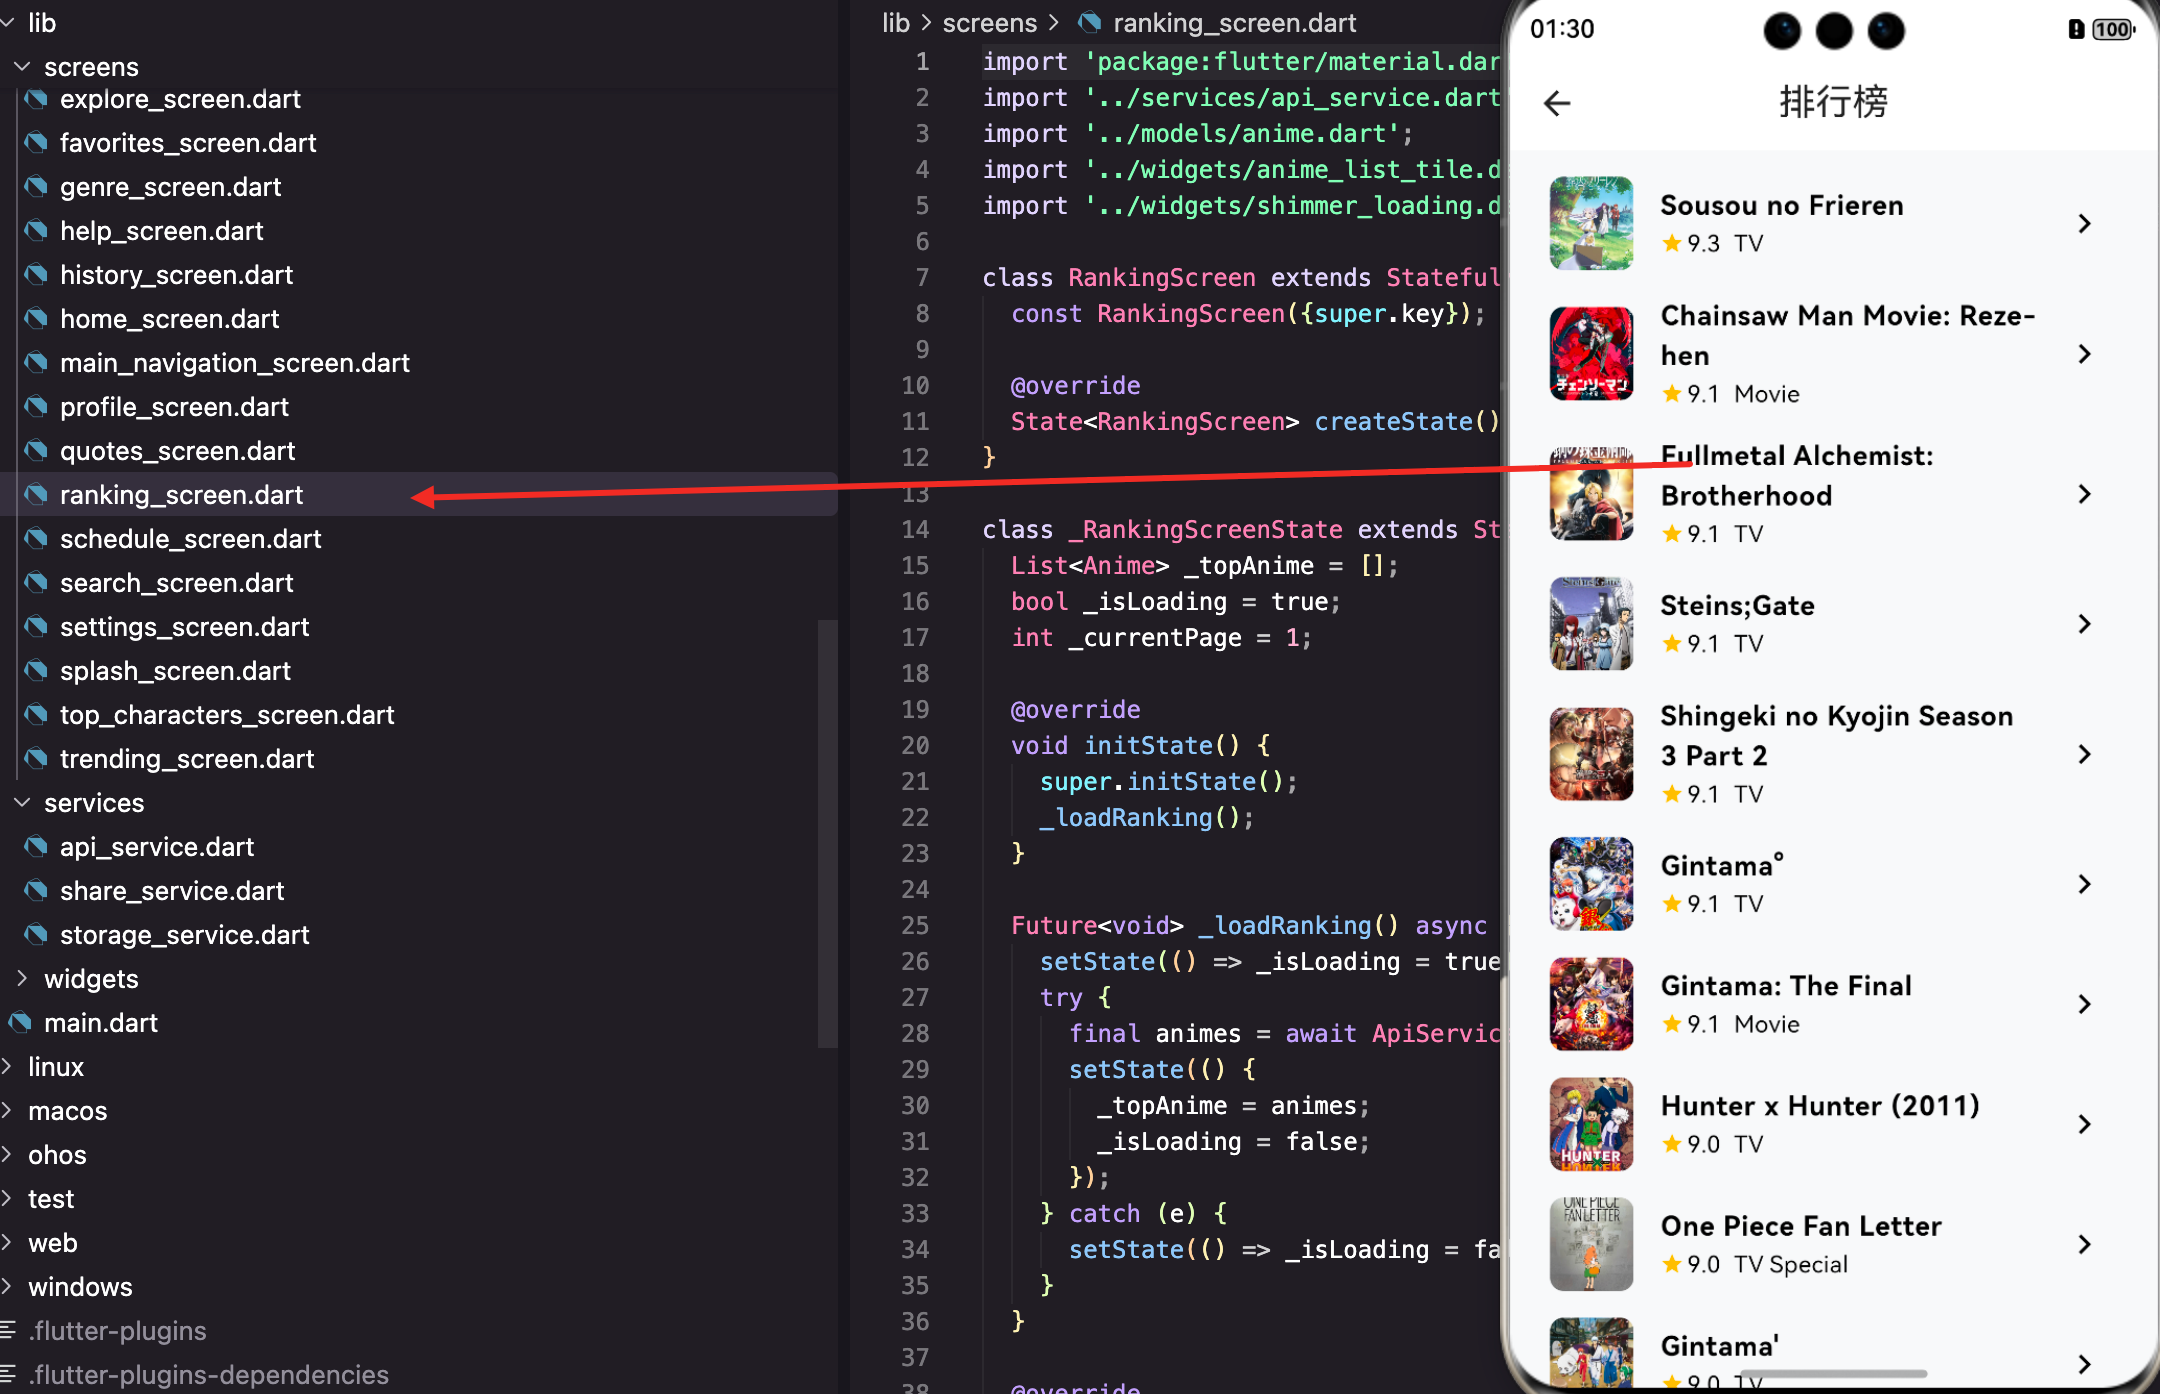The image size is (2160, 1394).
Task: Open the Chainsaw Man Movie poster thumbnail
Action: (1591, 354)
